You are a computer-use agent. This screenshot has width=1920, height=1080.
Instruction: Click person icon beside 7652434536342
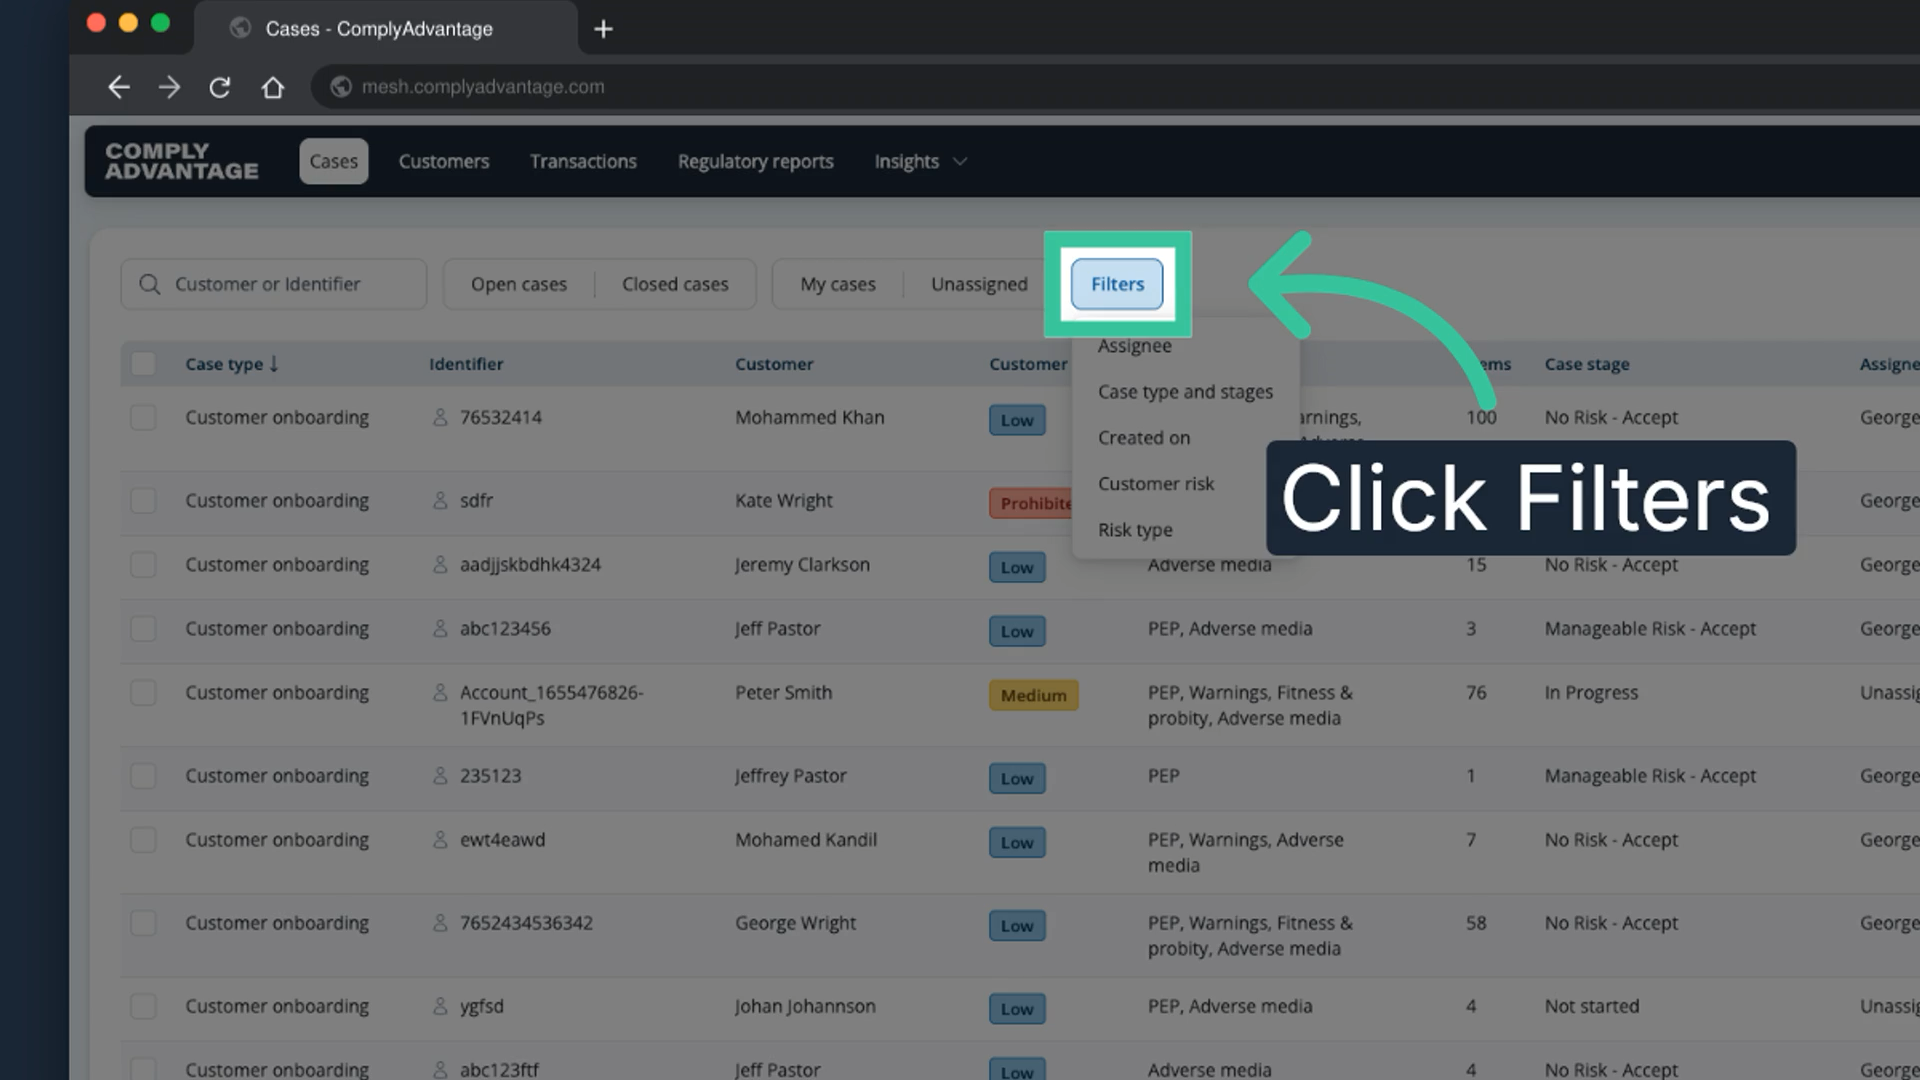pyautogui.click(x=440, y=922)
